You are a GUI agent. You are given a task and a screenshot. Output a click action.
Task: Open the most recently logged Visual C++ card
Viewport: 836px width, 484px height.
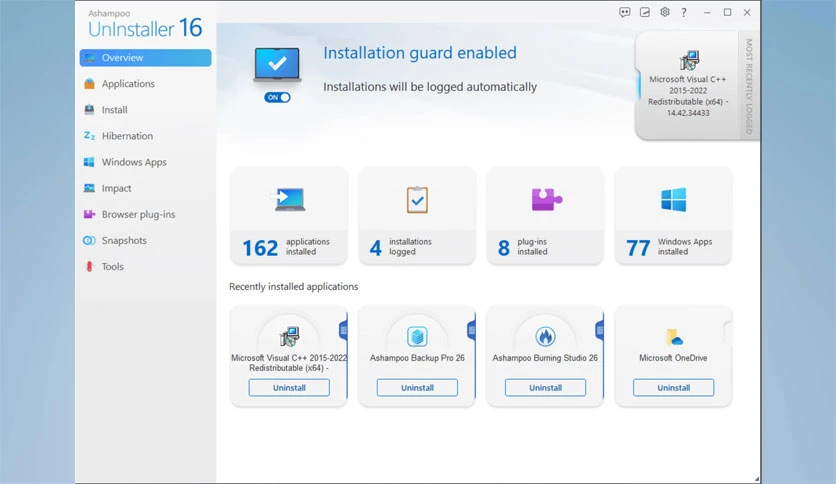687,85
